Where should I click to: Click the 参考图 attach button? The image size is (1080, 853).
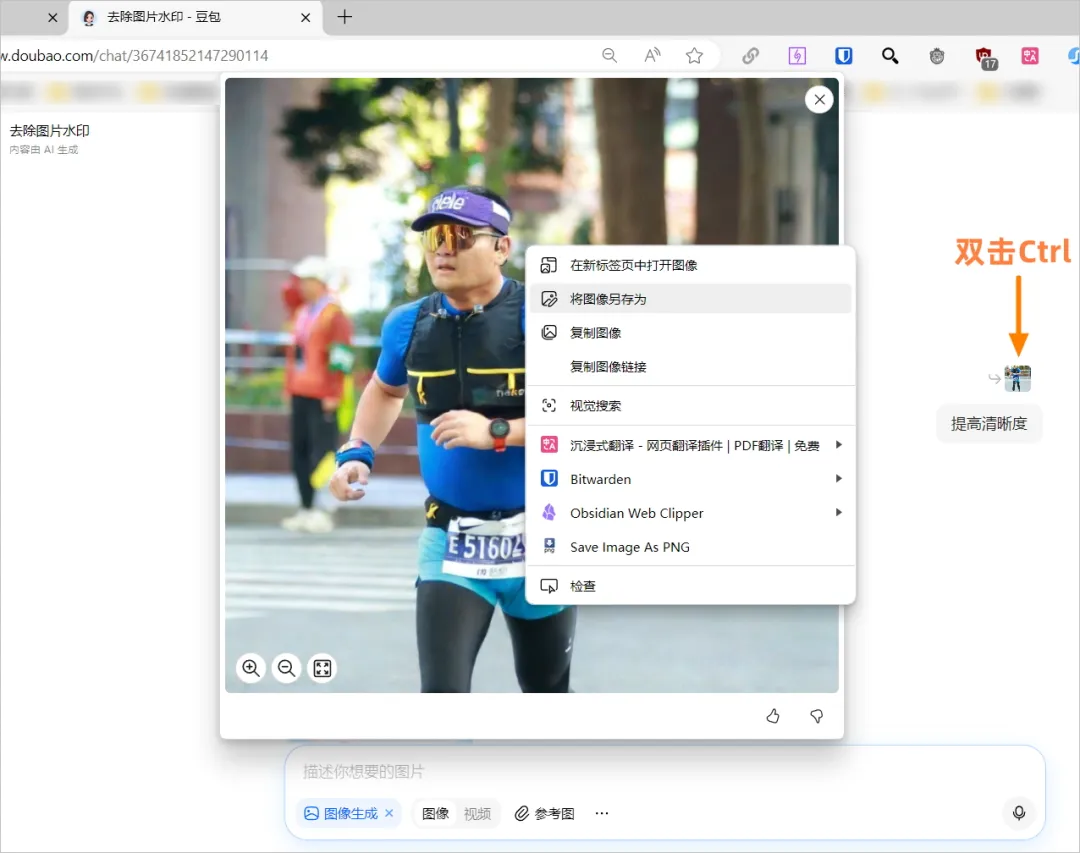[x=544, y=814]
